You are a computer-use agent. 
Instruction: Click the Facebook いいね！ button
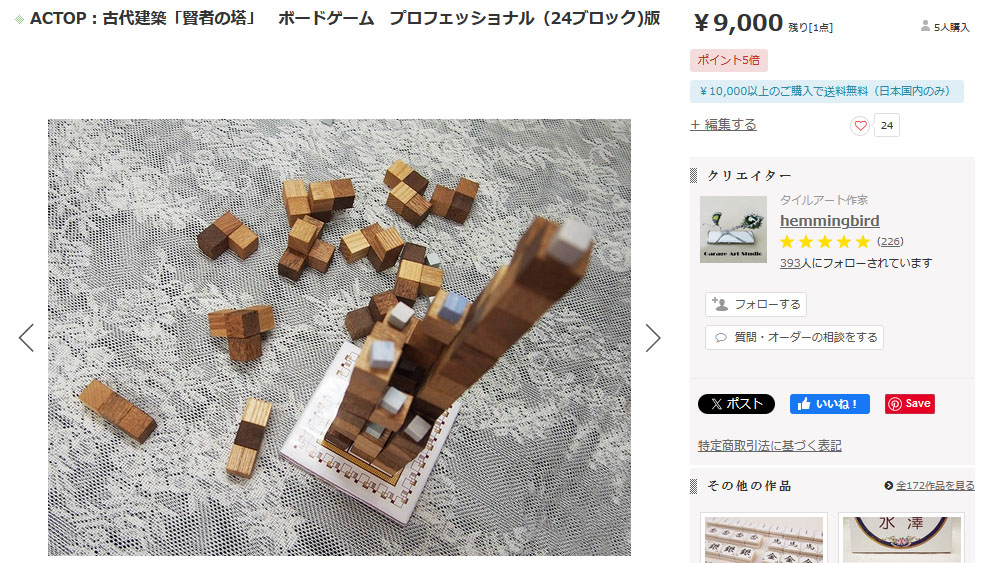point(829,404)
